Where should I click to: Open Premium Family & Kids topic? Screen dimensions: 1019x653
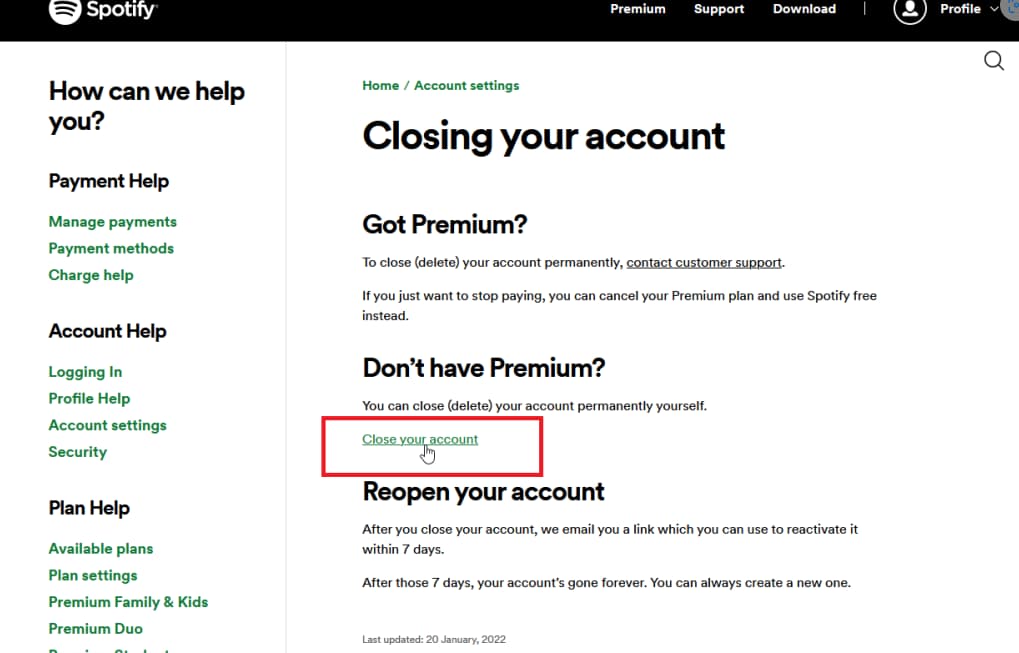pos(128,602)
